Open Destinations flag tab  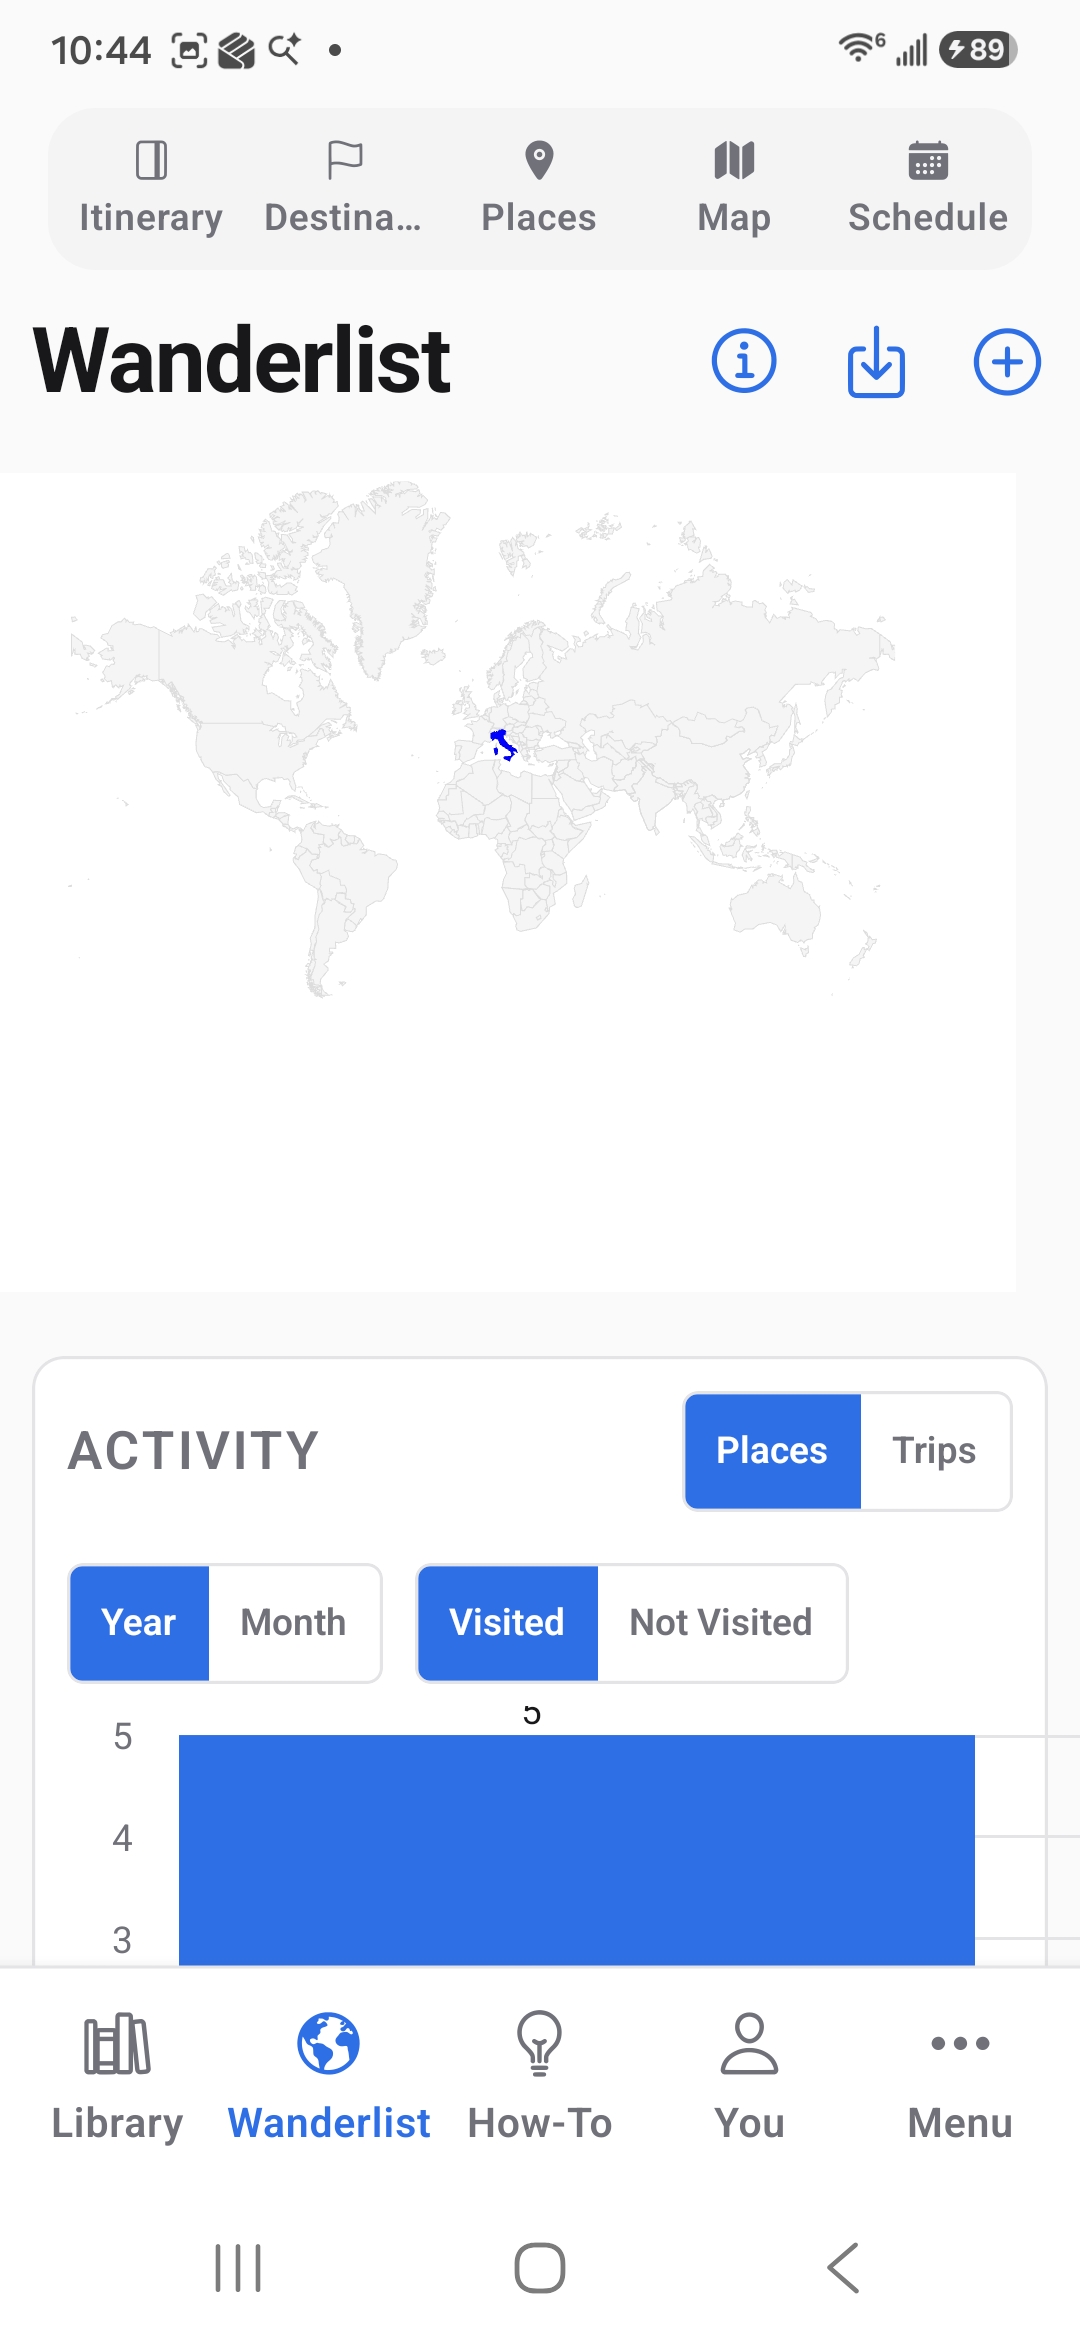pyautogui.click(x=344, y=188)
